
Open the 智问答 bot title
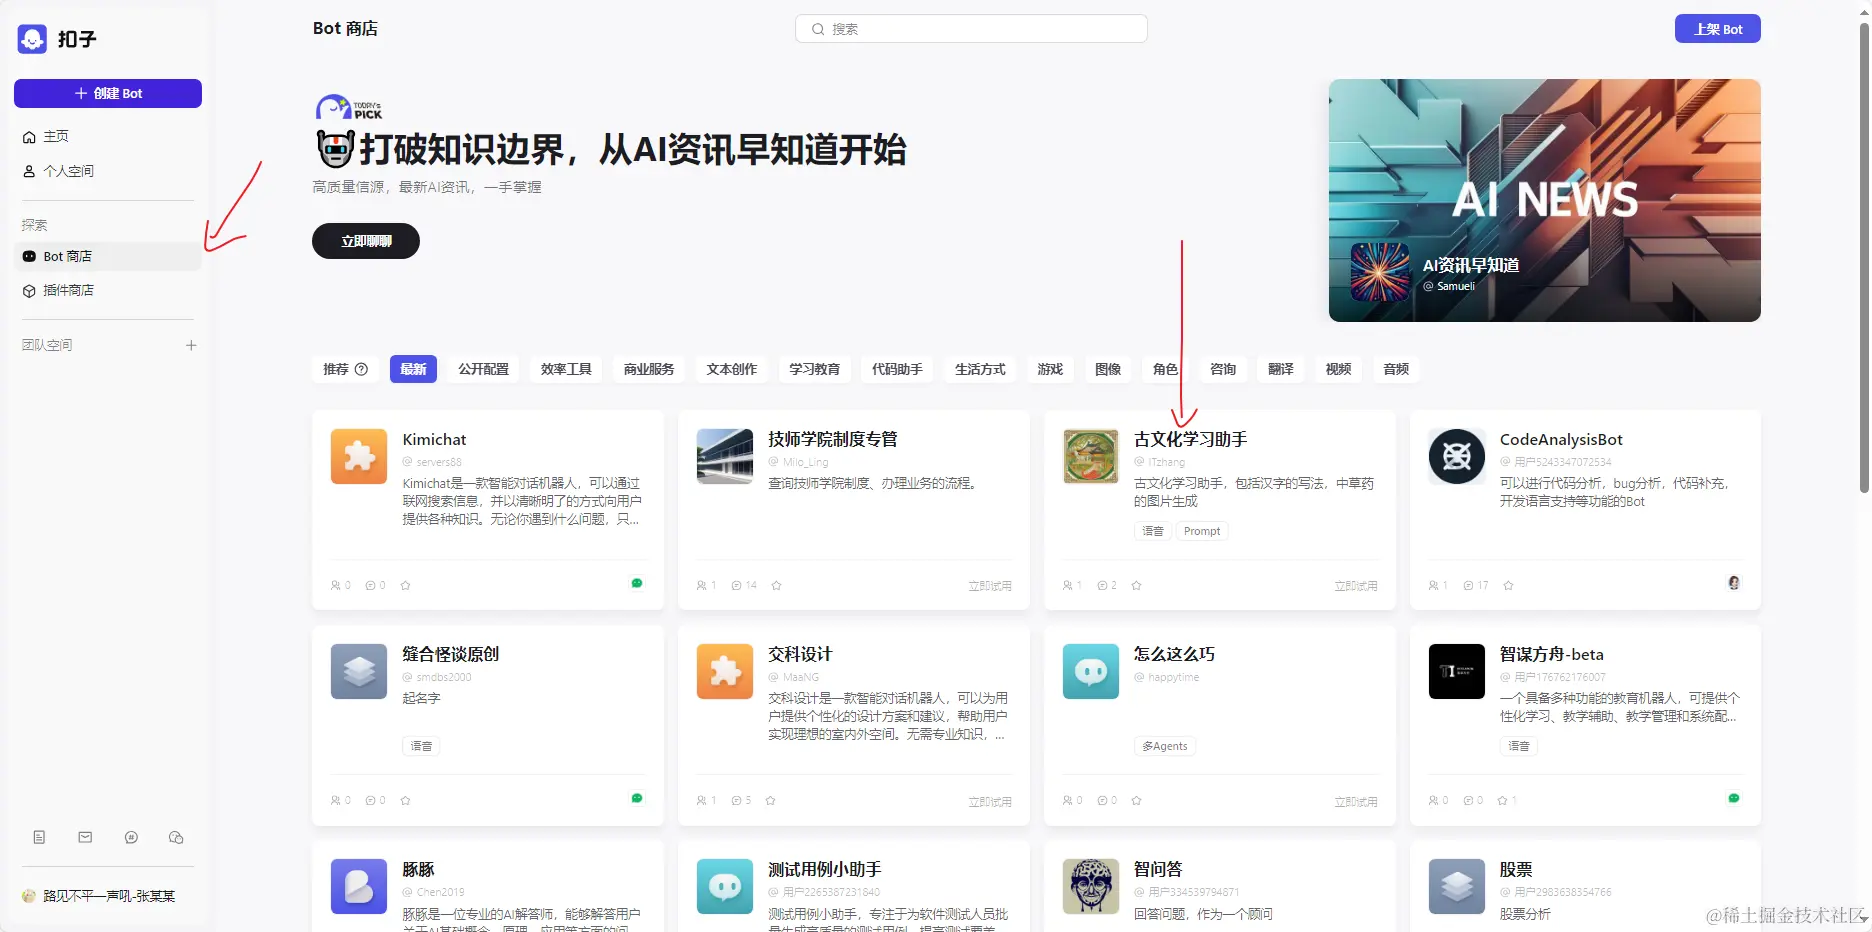(x=1158, y=869)
